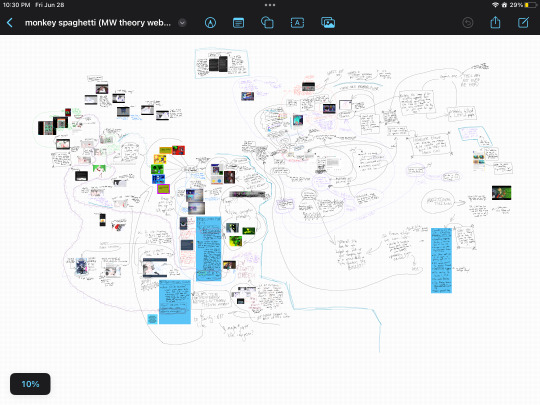Select the tall blue sticky note on right side
Image resolution: width=540 pixels, height=405 pixels.
click(x=442, y=261)
